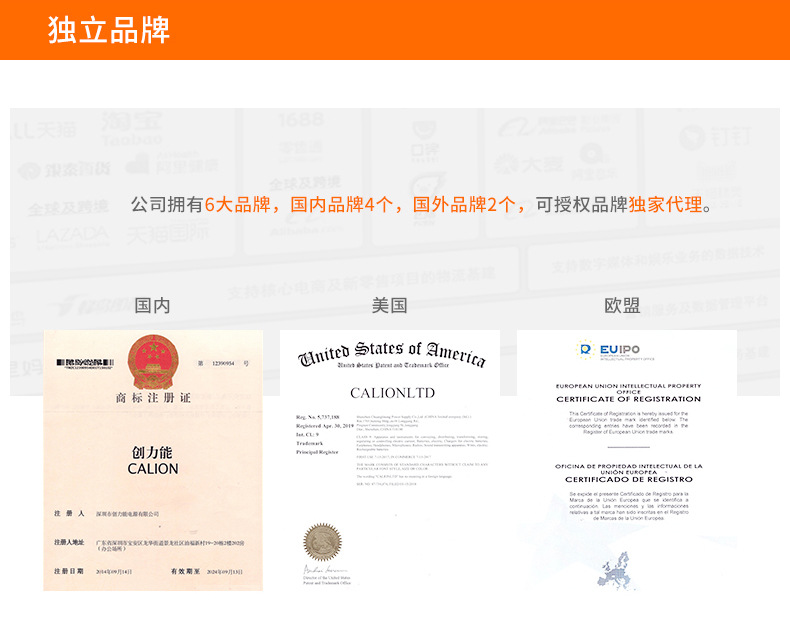
Task: Click the 独立品牌 header title
Action: coord(109,30)
